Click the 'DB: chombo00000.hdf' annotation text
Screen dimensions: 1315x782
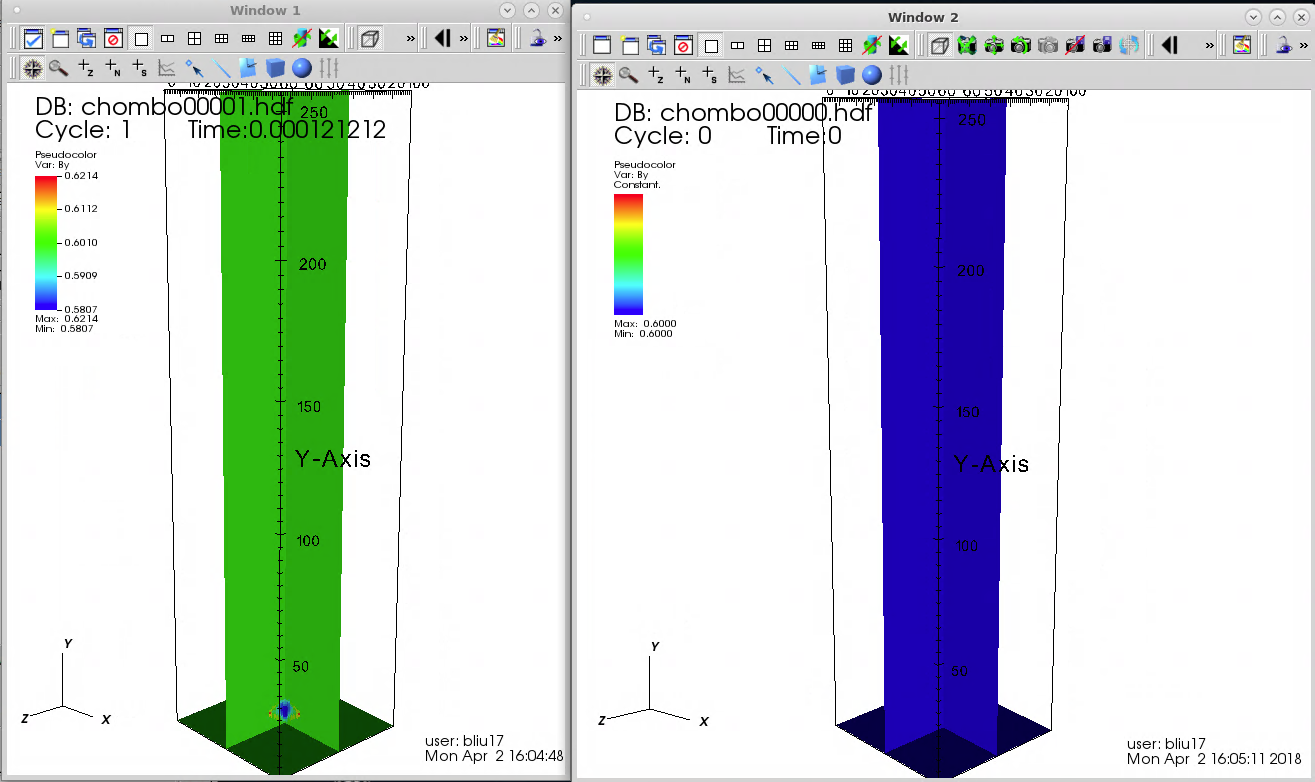coord(745,113)
